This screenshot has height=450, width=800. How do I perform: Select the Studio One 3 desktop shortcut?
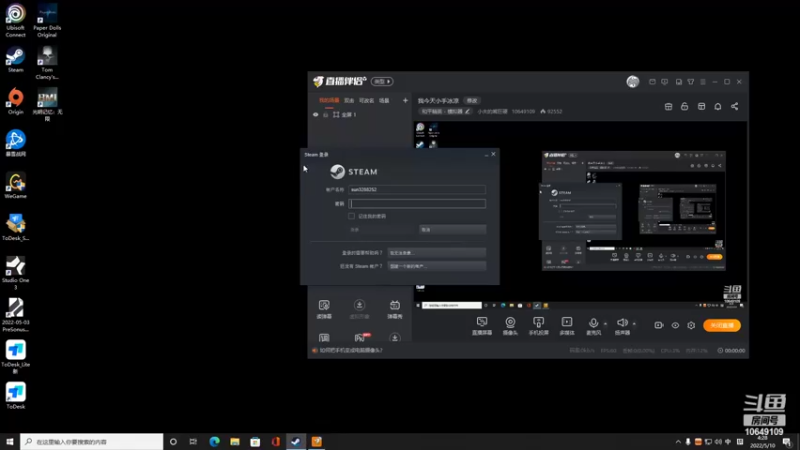[15, 273]
